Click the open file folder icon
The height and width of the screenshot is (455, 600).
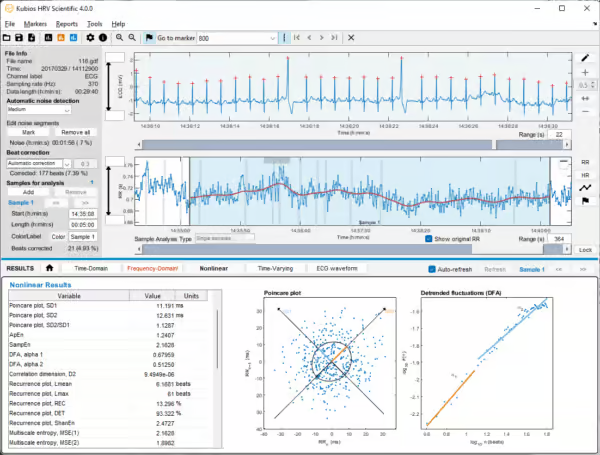point(8,37)
